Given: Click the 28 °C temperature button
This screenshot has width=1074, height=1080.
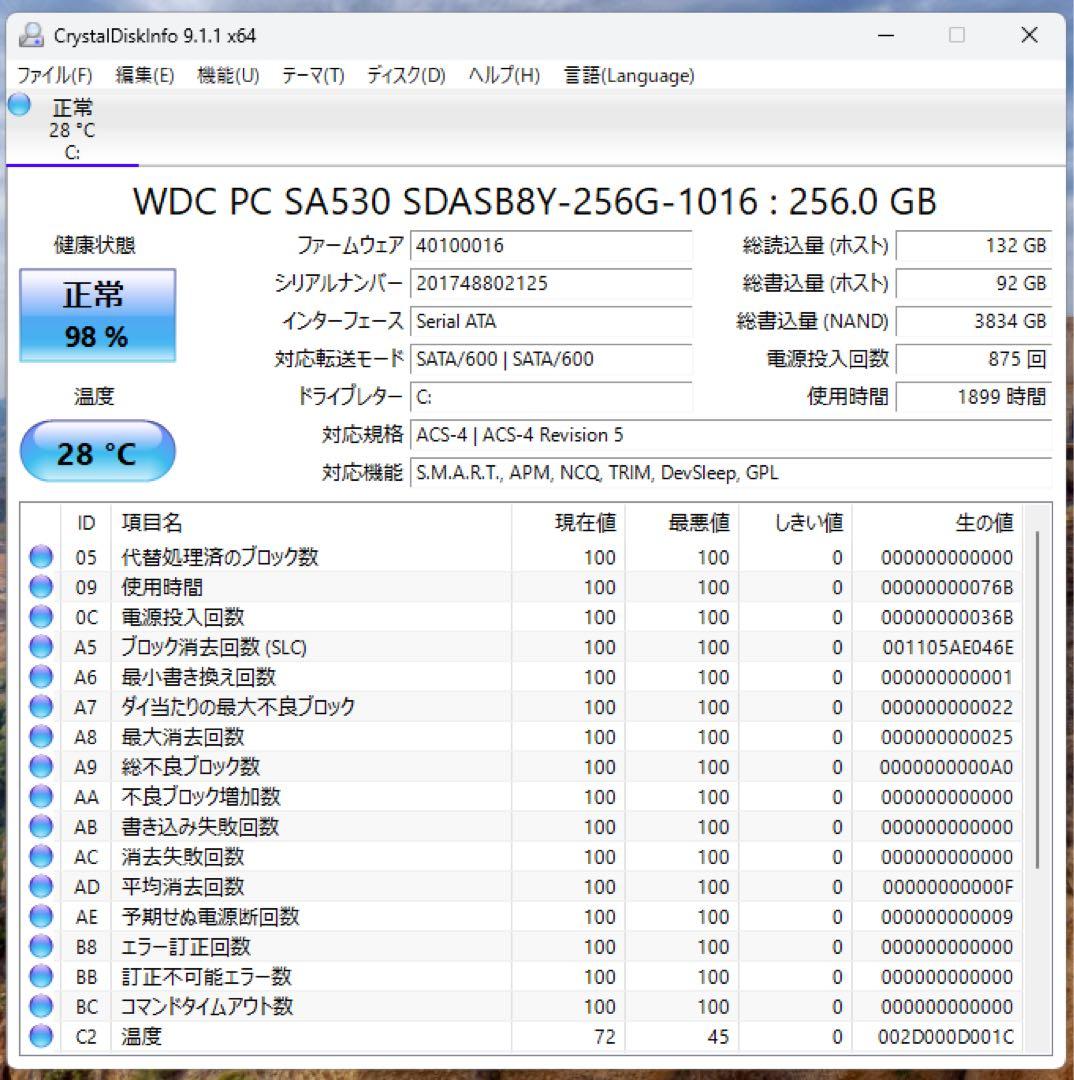Looking at the screenshot, I should pos(97,451).
